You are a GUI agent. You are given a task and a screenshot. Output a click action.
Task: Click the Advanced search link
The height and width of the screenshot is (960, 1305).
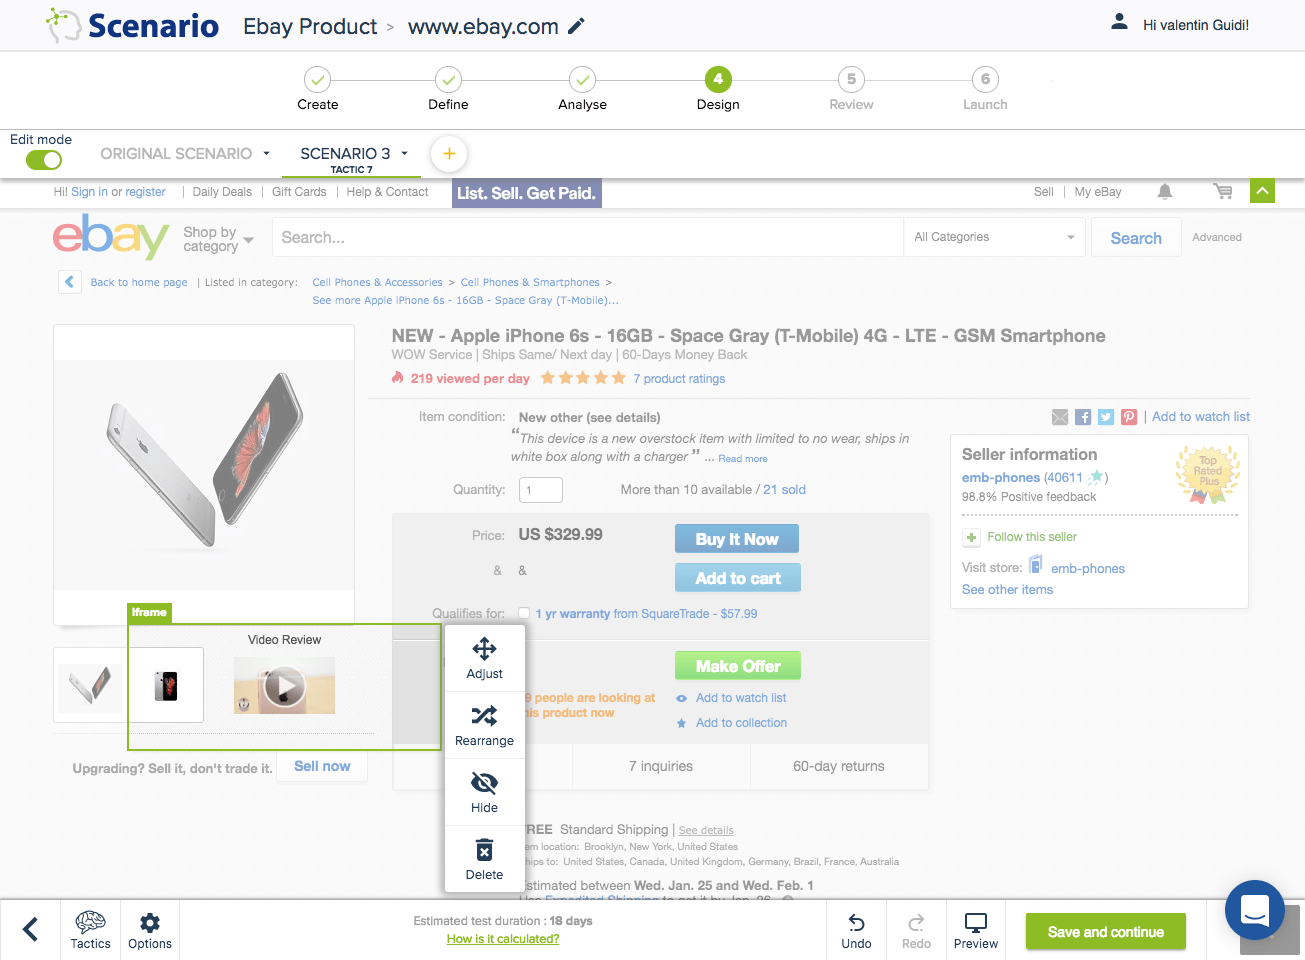tap(1217, 237)
